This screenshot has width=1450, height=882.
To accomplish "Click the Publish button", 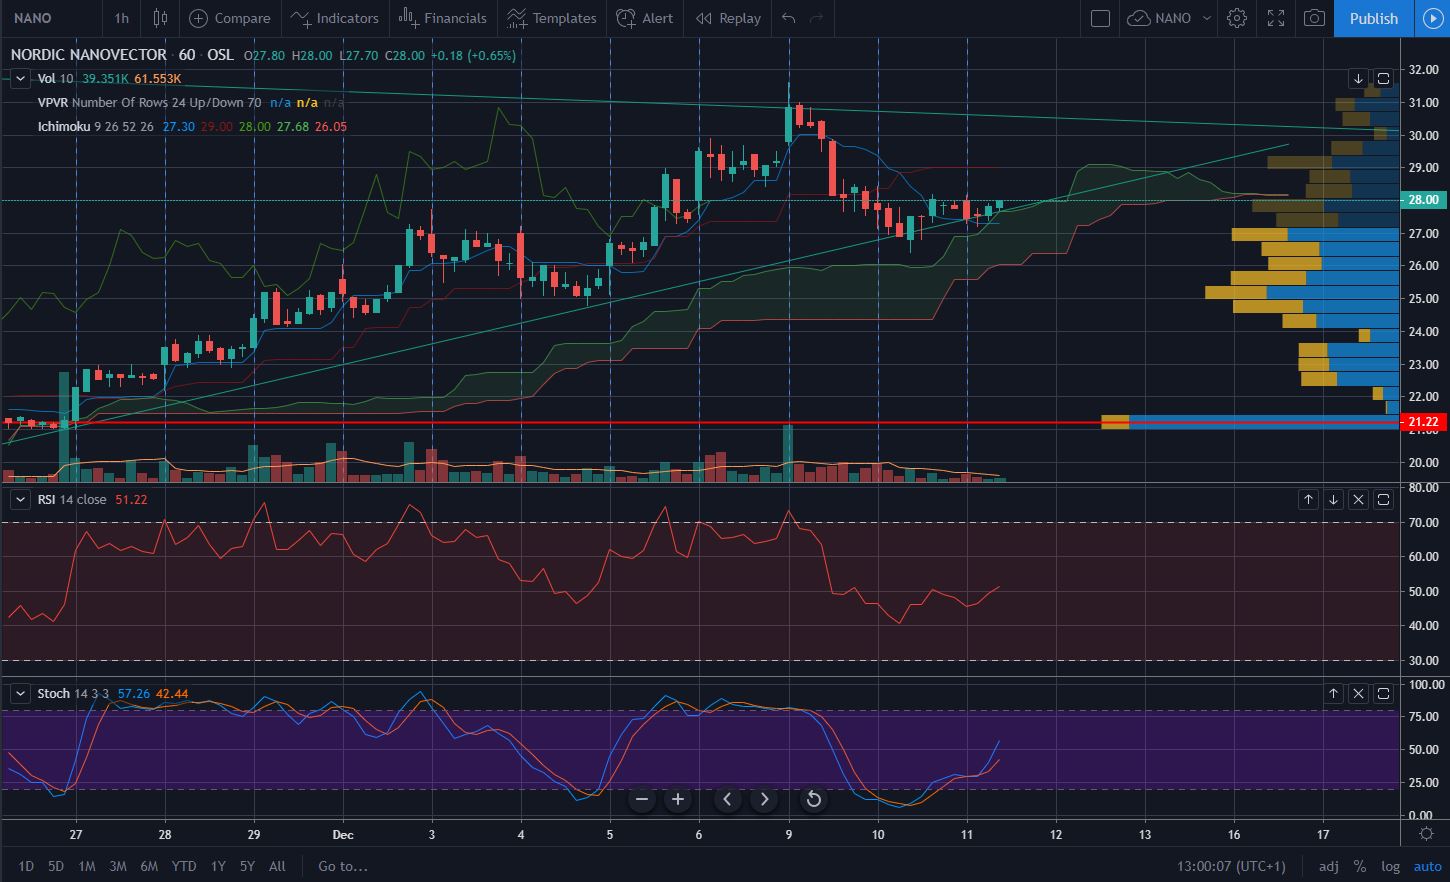I will pos(1374,18).
